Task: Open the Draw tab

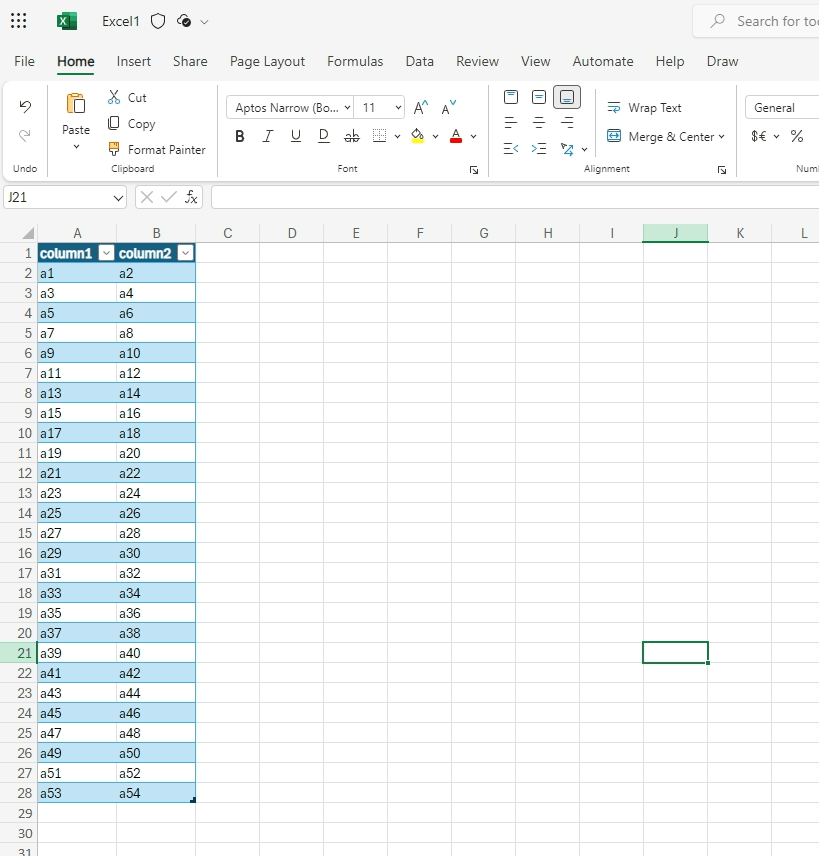Action: pyautogui.click(x=722, y=61)
